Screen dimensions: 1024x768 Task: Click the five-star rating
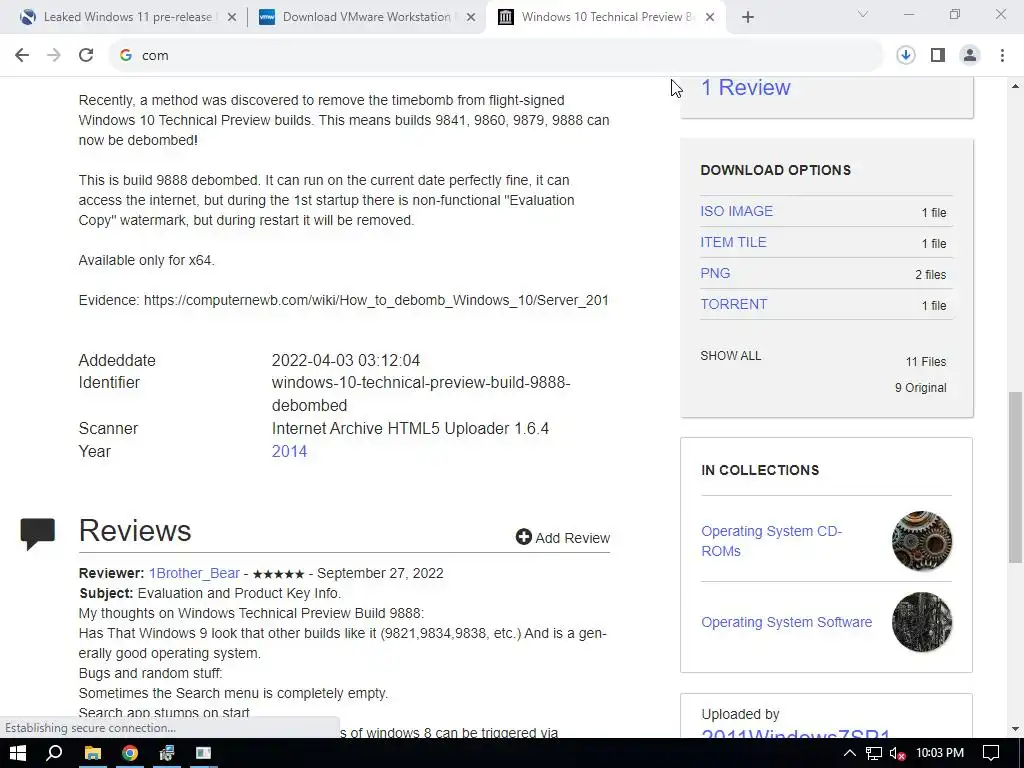278,574
